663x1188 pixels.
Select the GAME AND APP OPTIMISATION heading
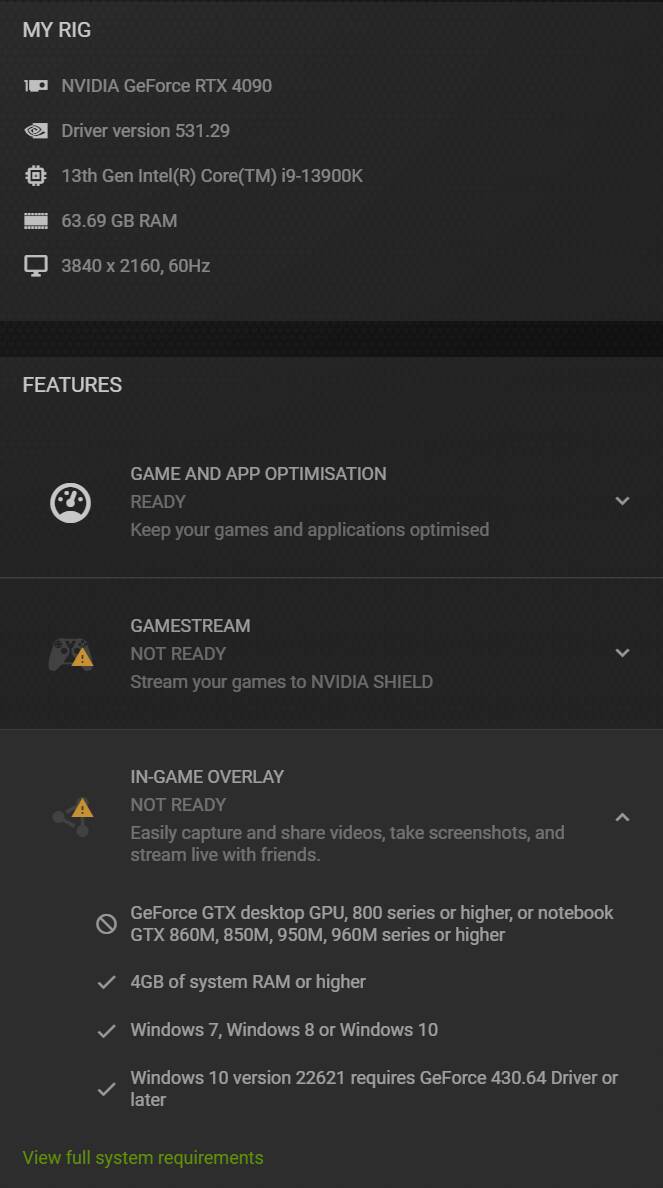[258, 474]
